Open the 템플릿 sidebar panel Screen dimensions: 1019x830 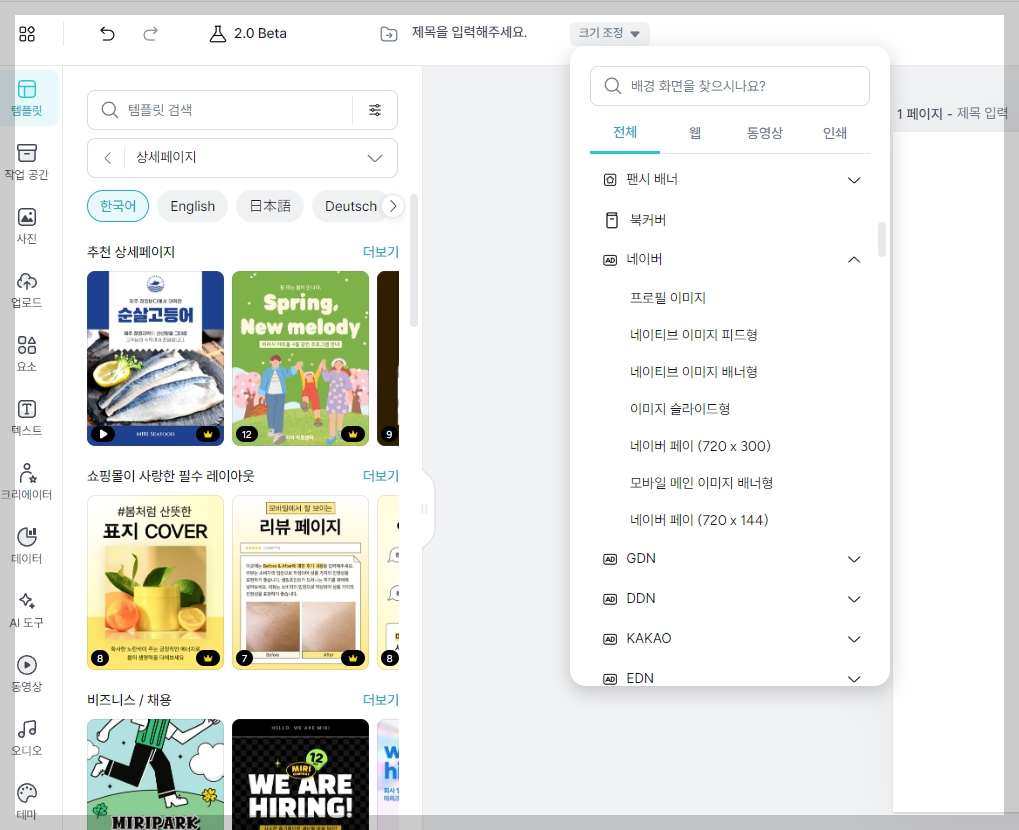tap(27, 97)
